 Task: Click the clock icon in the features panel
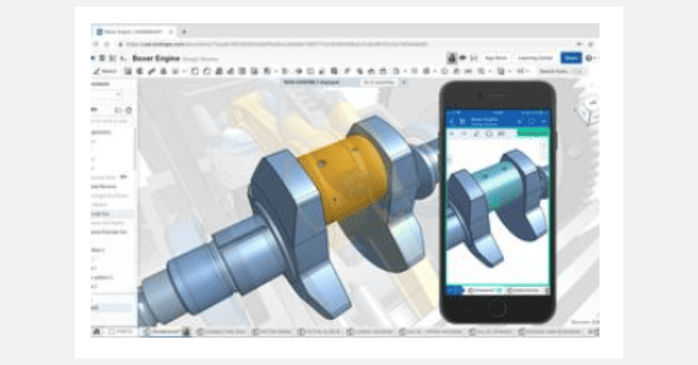[x=129, y=110]
